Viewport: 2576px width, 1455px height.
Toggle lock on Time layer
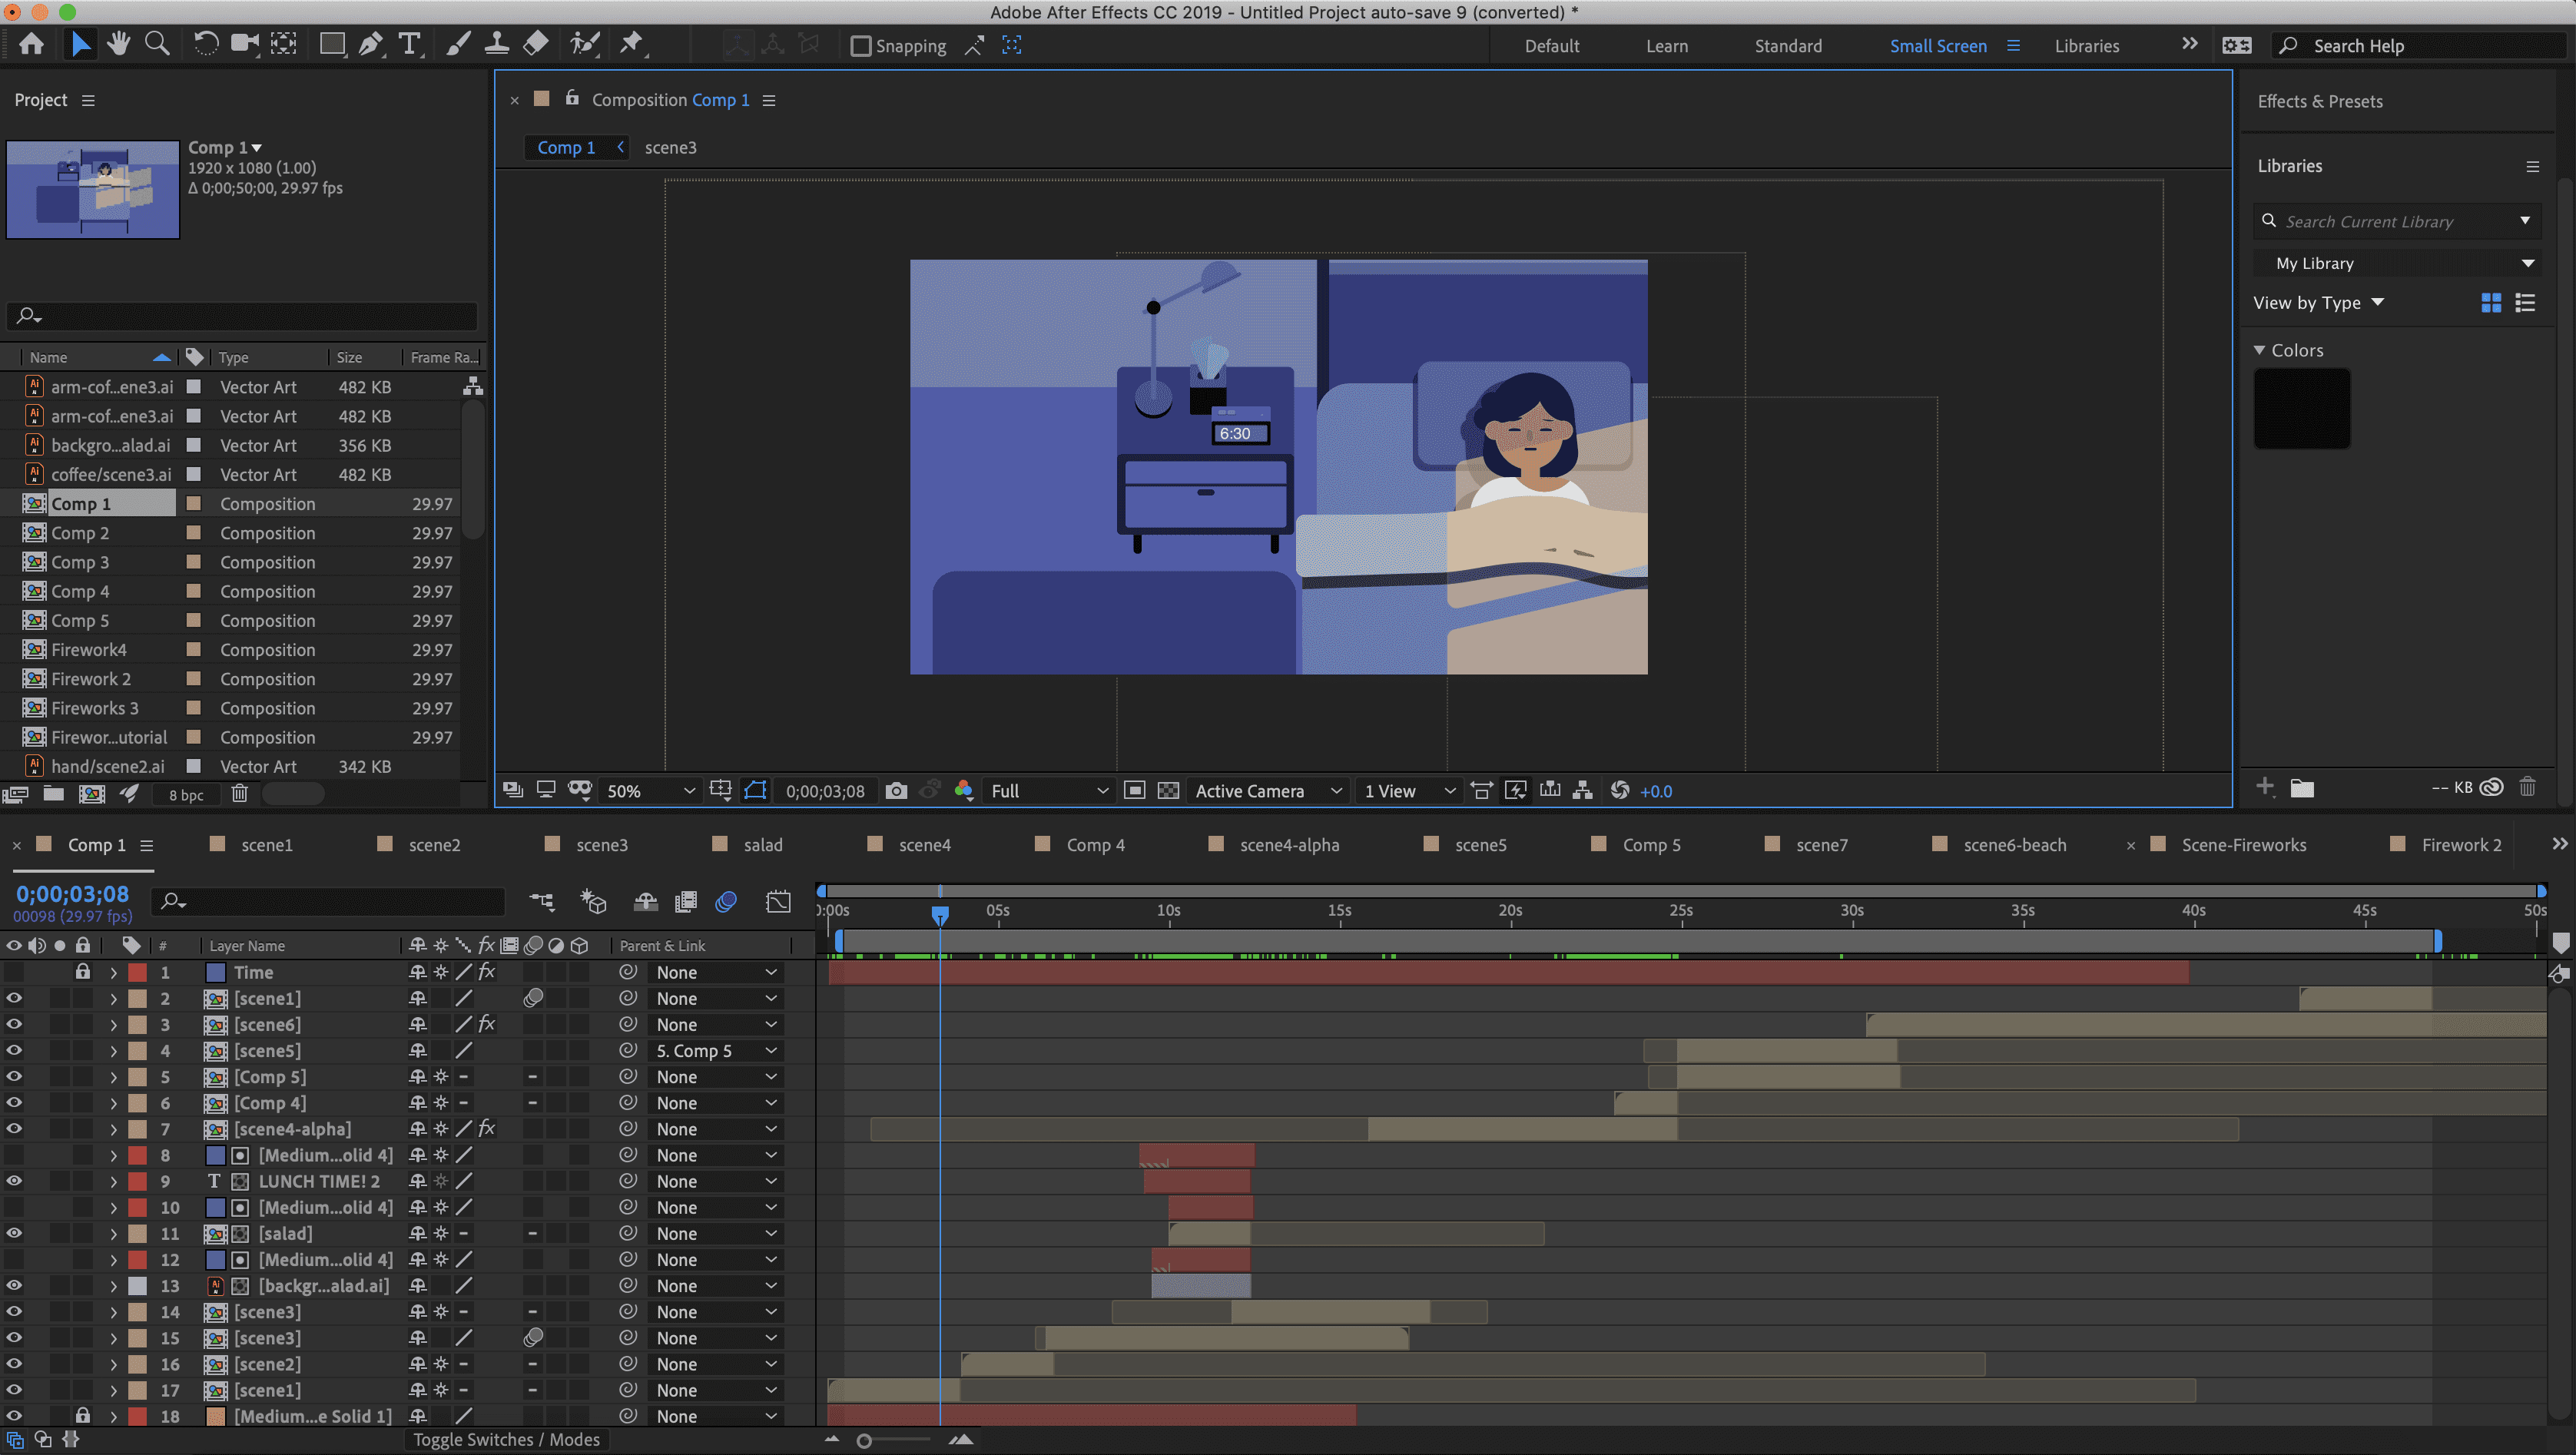coord(83,972)
